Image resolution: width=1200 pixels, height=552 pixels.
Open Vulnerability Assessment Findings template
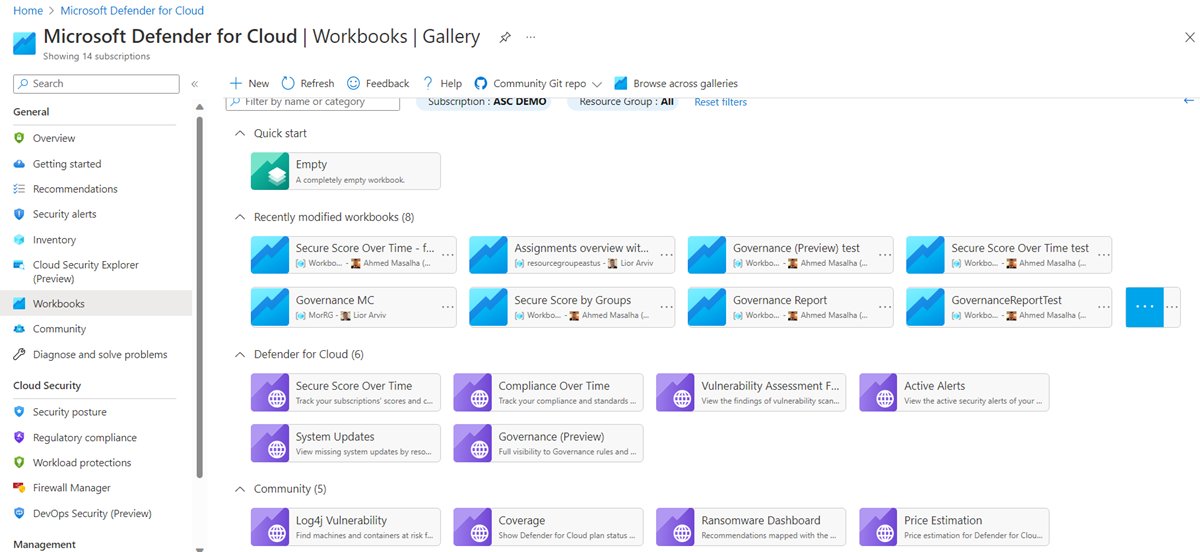pyautogui.click(x=751, y=392)
